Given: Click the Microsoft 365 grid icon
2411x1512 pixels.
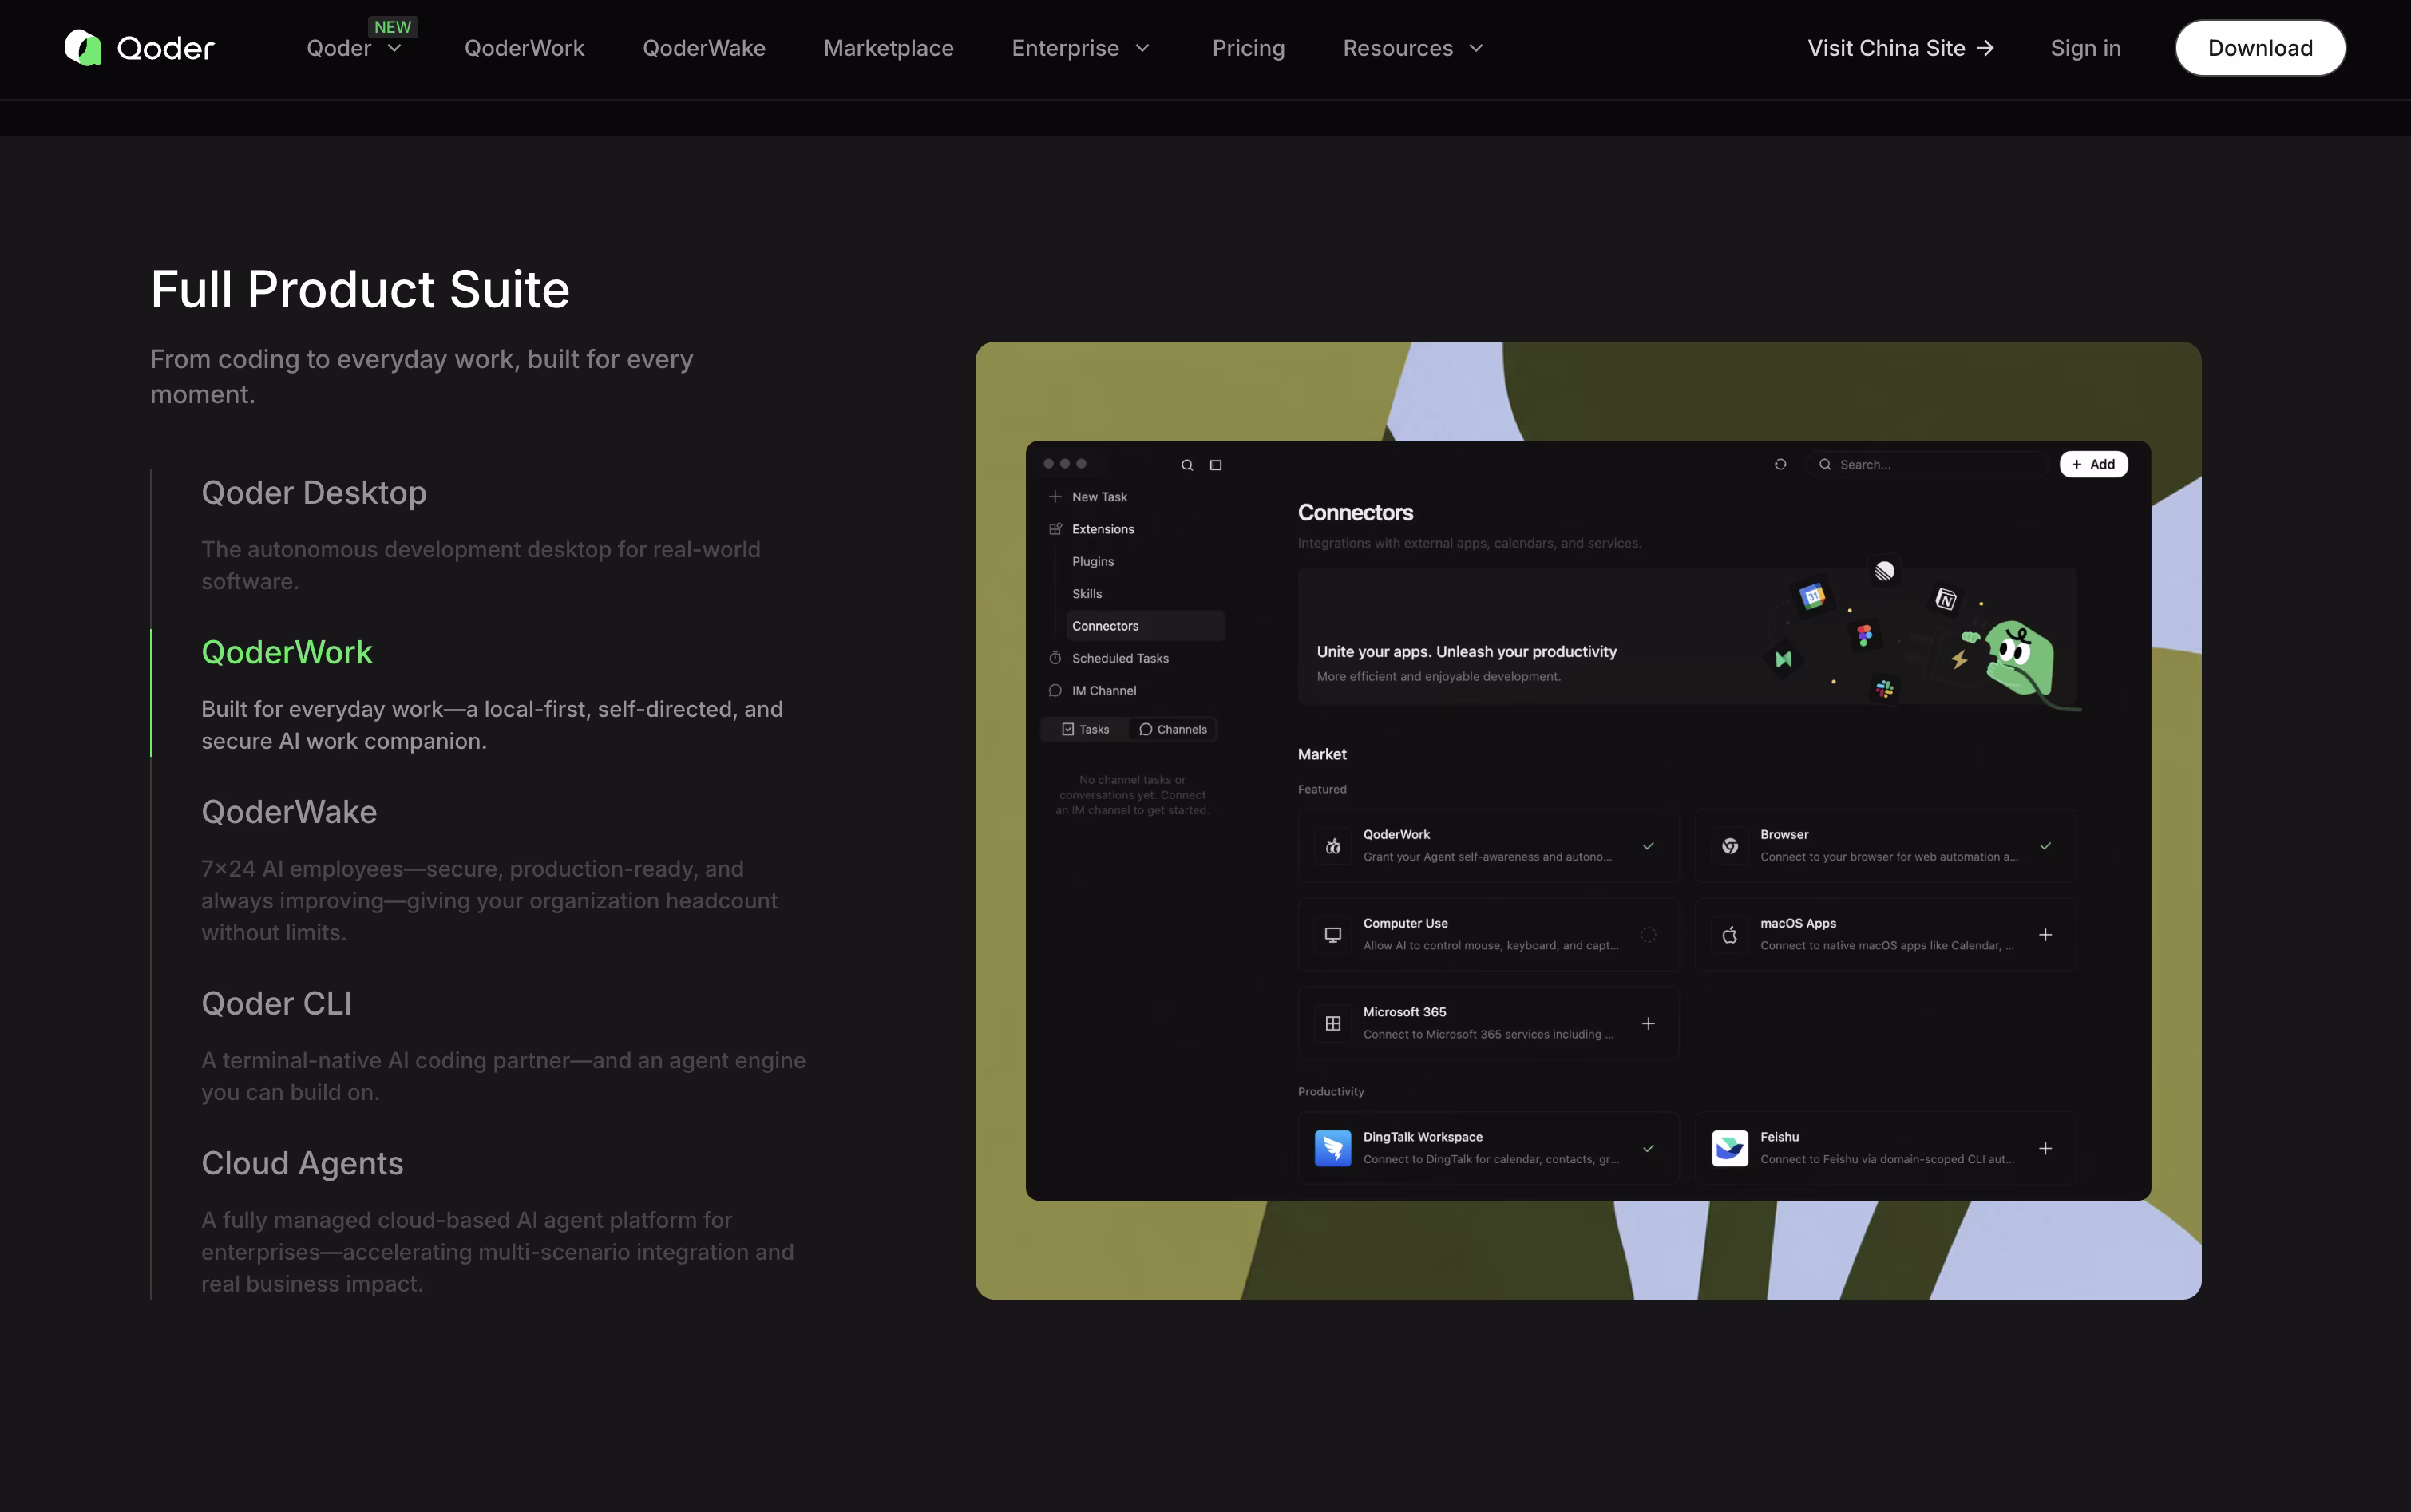Looking at the screenshot, I should point(1333,1024).
